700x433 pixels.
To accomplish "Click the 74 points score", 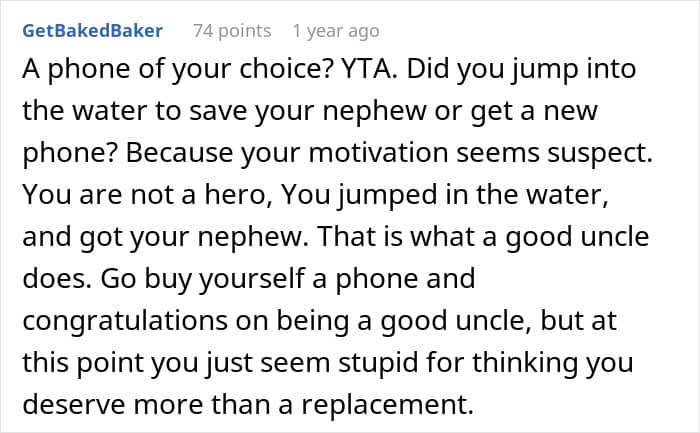I will click(232, 31).
